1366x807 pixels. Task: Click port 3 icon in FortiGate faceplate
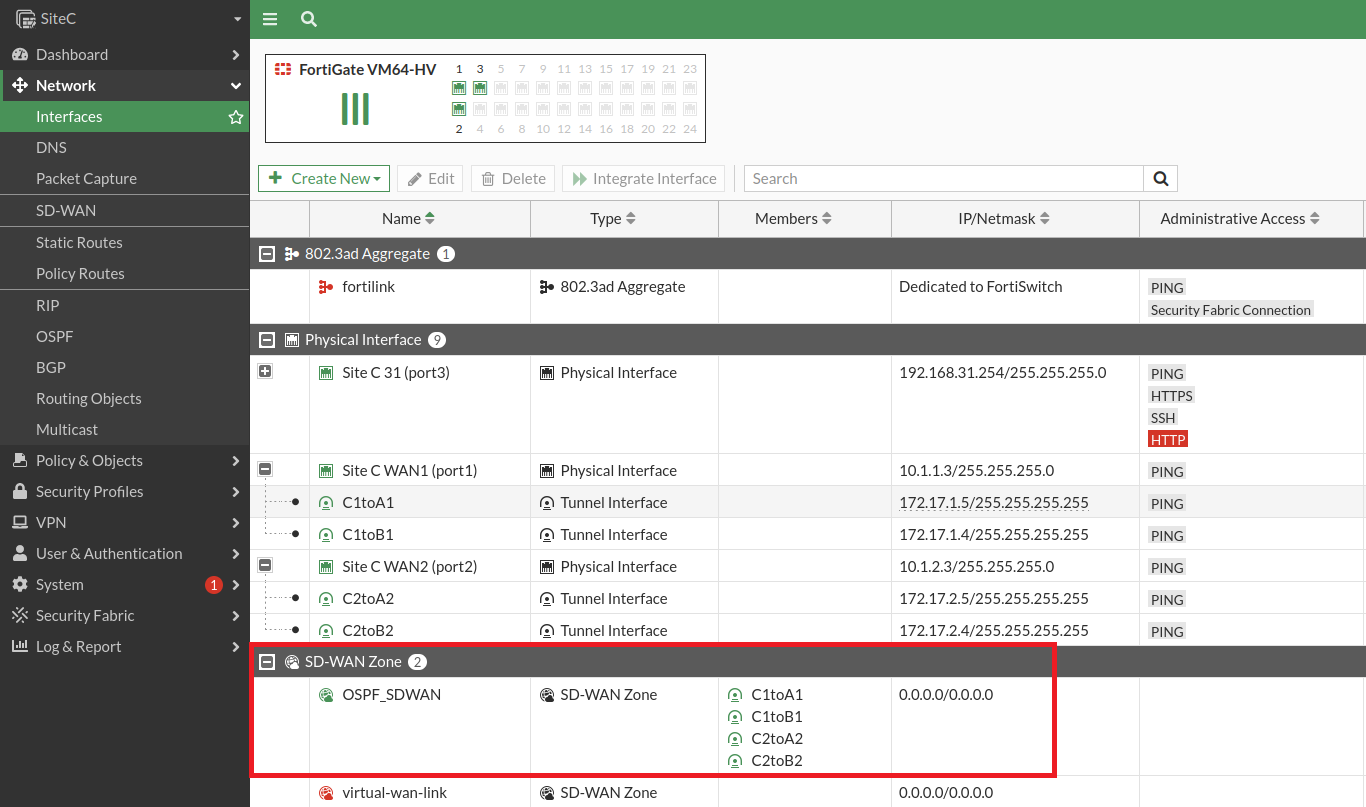coord(480,88)
